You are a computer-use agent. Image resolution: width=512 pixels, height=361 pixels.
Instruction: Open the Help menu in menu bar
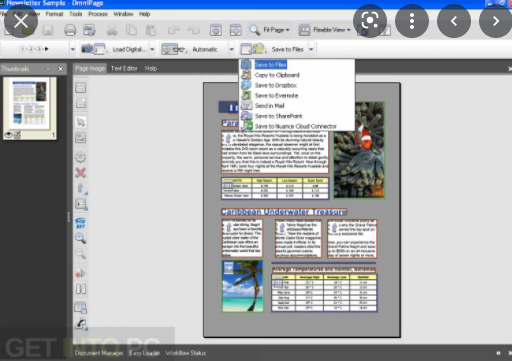[x=144, y=14]
